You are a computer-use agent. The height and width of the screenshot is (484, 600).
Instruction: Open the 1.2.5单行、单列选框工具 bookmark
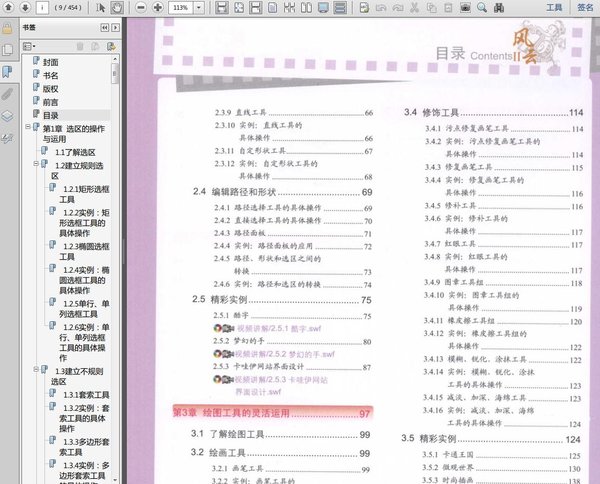pos(84,309)
